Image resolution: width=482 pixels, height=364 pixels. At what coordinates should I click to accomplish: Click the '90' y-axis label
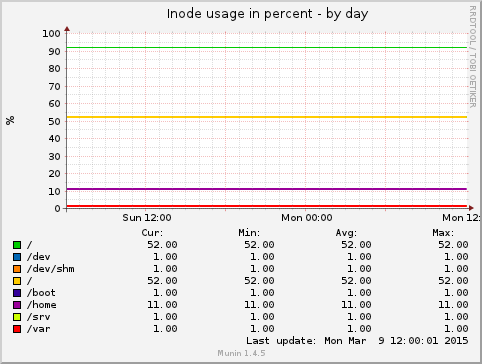pos(55,51)
